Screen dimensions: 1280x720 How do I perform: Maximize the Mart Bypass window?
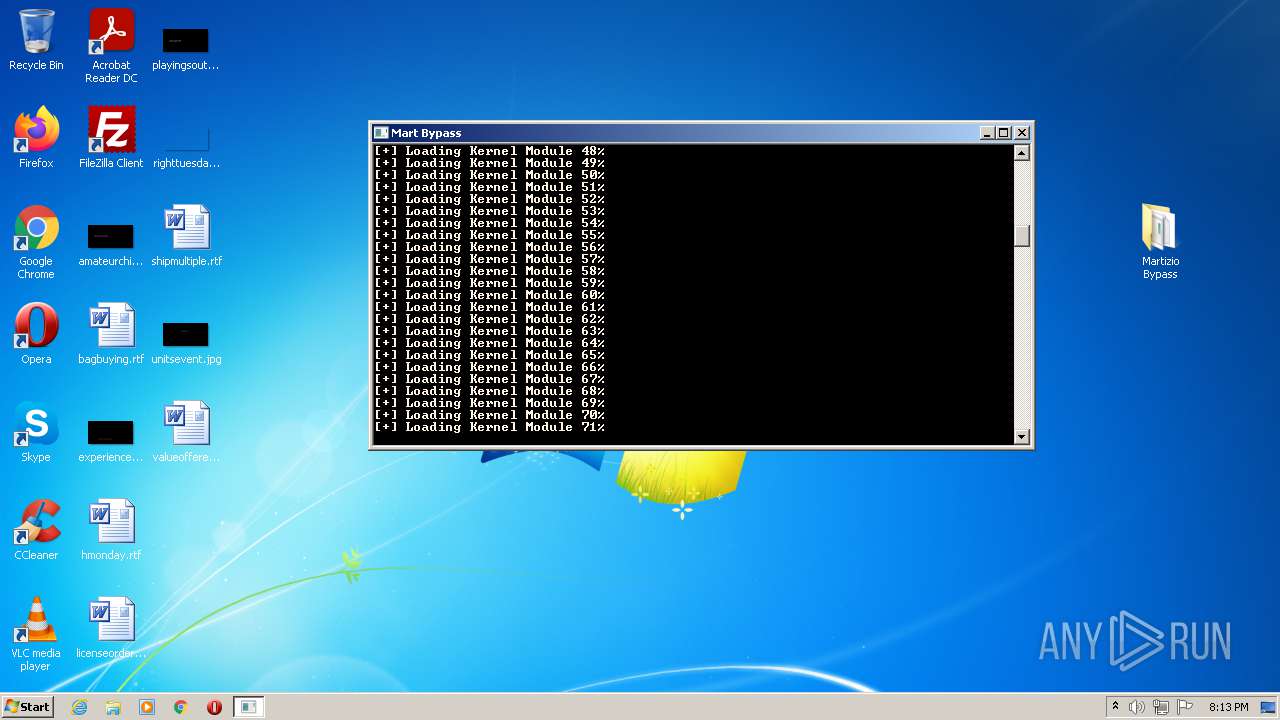(1004, 133)
